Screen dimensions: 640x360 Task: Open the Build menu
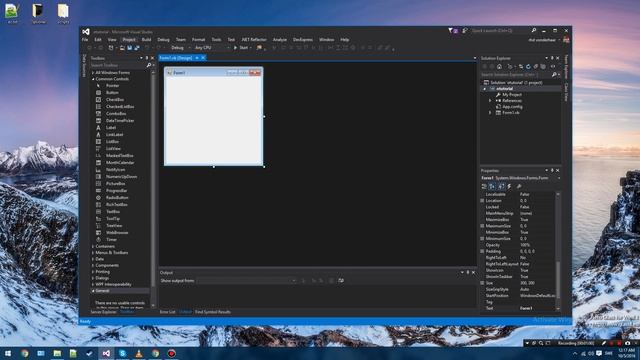(147, 40)
